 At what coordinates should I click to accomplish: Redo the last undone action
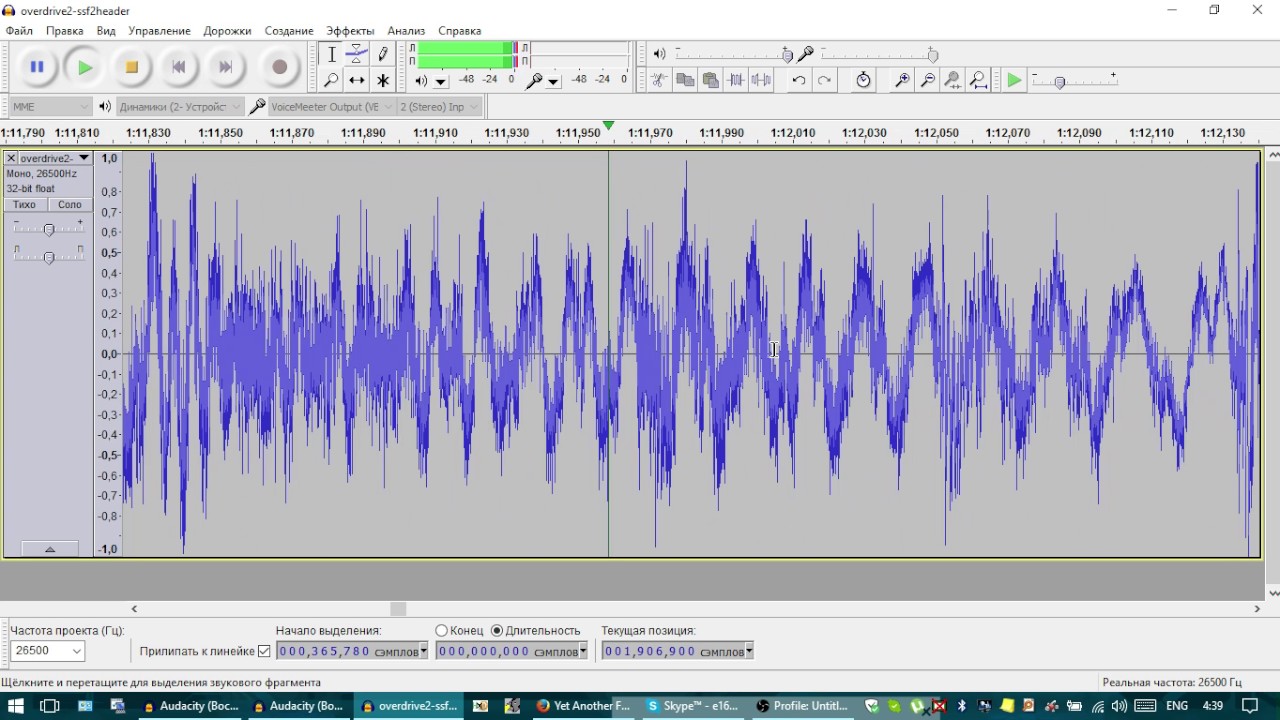(x=824, y=80)
